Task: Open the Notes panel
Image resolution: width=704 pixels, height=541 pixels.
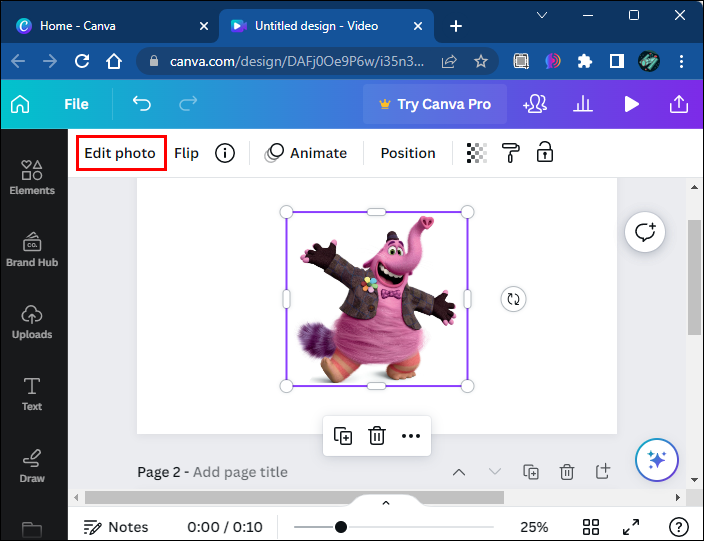Action: [116, 527]
